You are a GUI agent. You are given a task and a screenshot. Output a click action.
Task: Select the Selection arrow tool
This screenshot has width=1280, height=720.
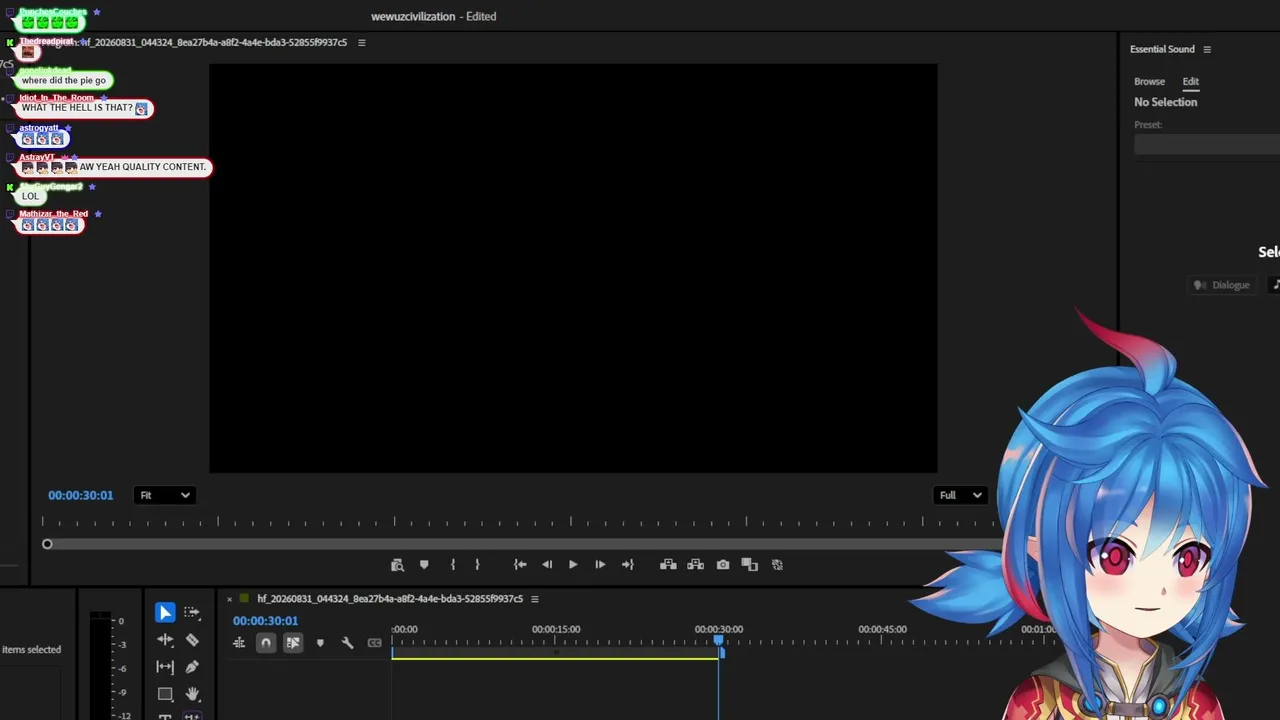pos(165,612)
